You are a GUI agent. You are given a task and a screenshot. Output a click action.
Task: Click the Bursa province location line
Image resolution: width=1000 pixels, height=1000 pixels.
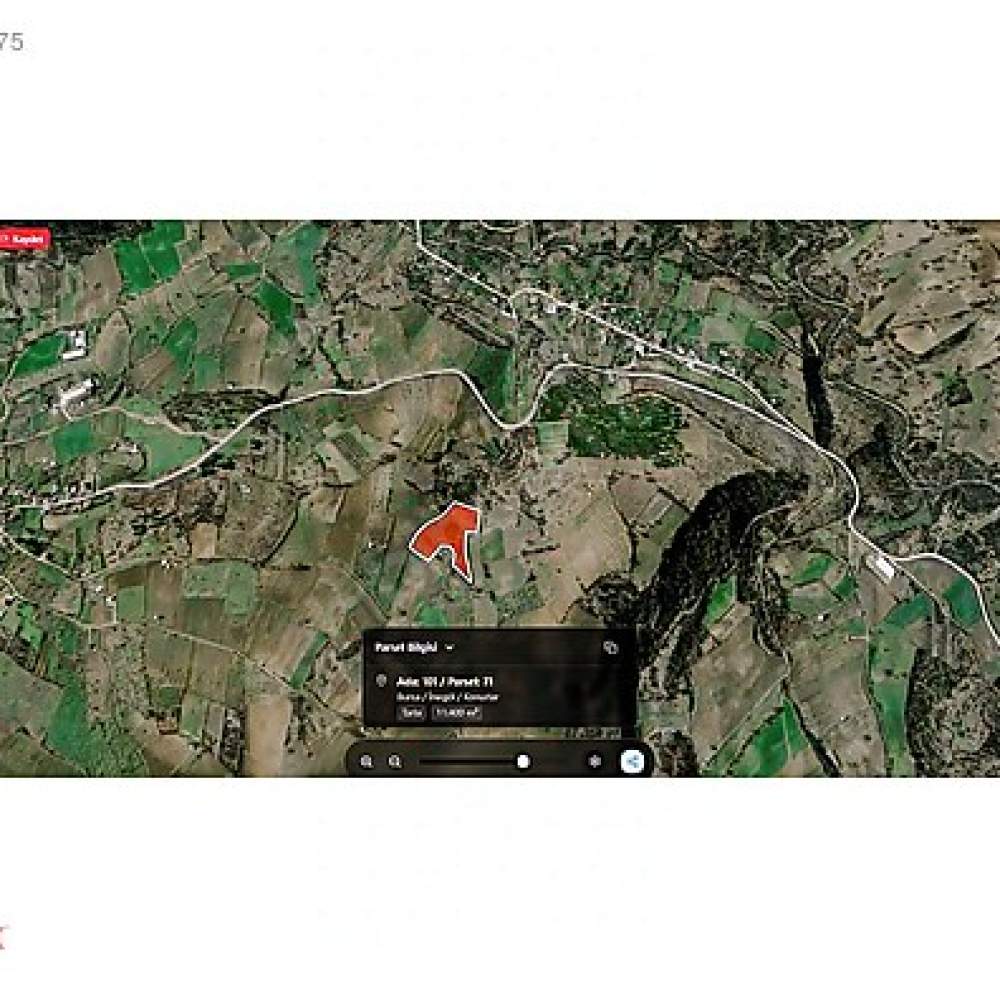pos(447,697)
